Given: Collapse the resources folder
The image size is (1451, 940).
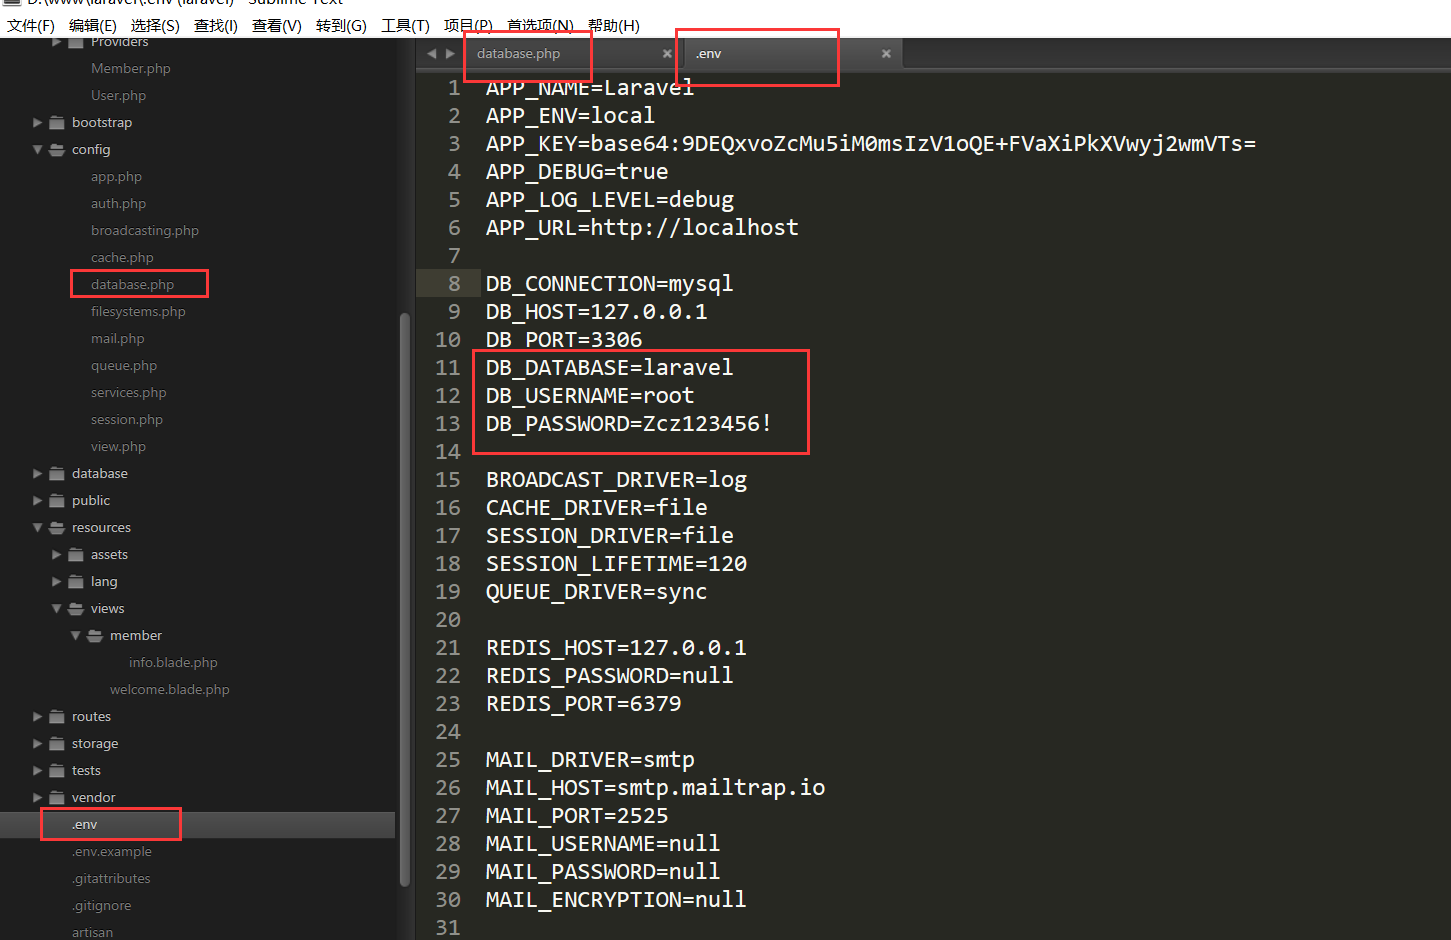Looking at the screenshot, I should [x=38, y=528].
